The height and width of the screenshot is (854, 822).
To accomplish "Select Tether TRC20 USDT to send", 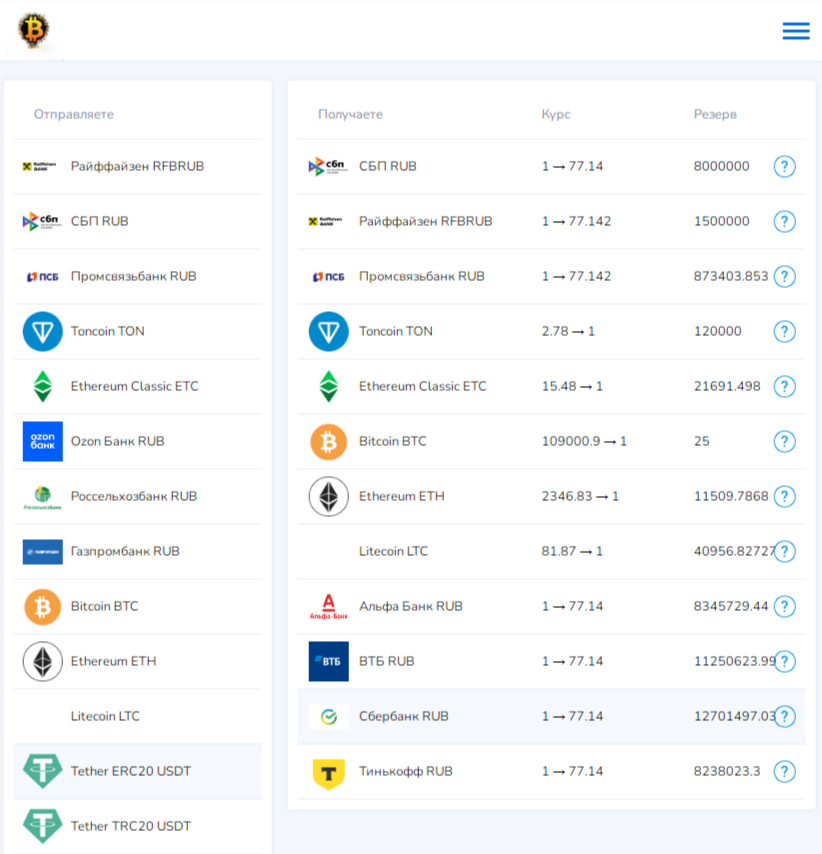I will pos(137,826).
